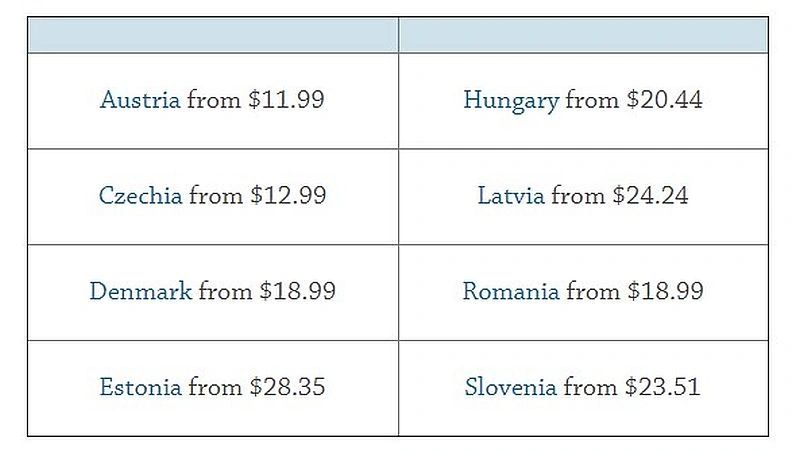Open the Hungary link

[511, 101]
